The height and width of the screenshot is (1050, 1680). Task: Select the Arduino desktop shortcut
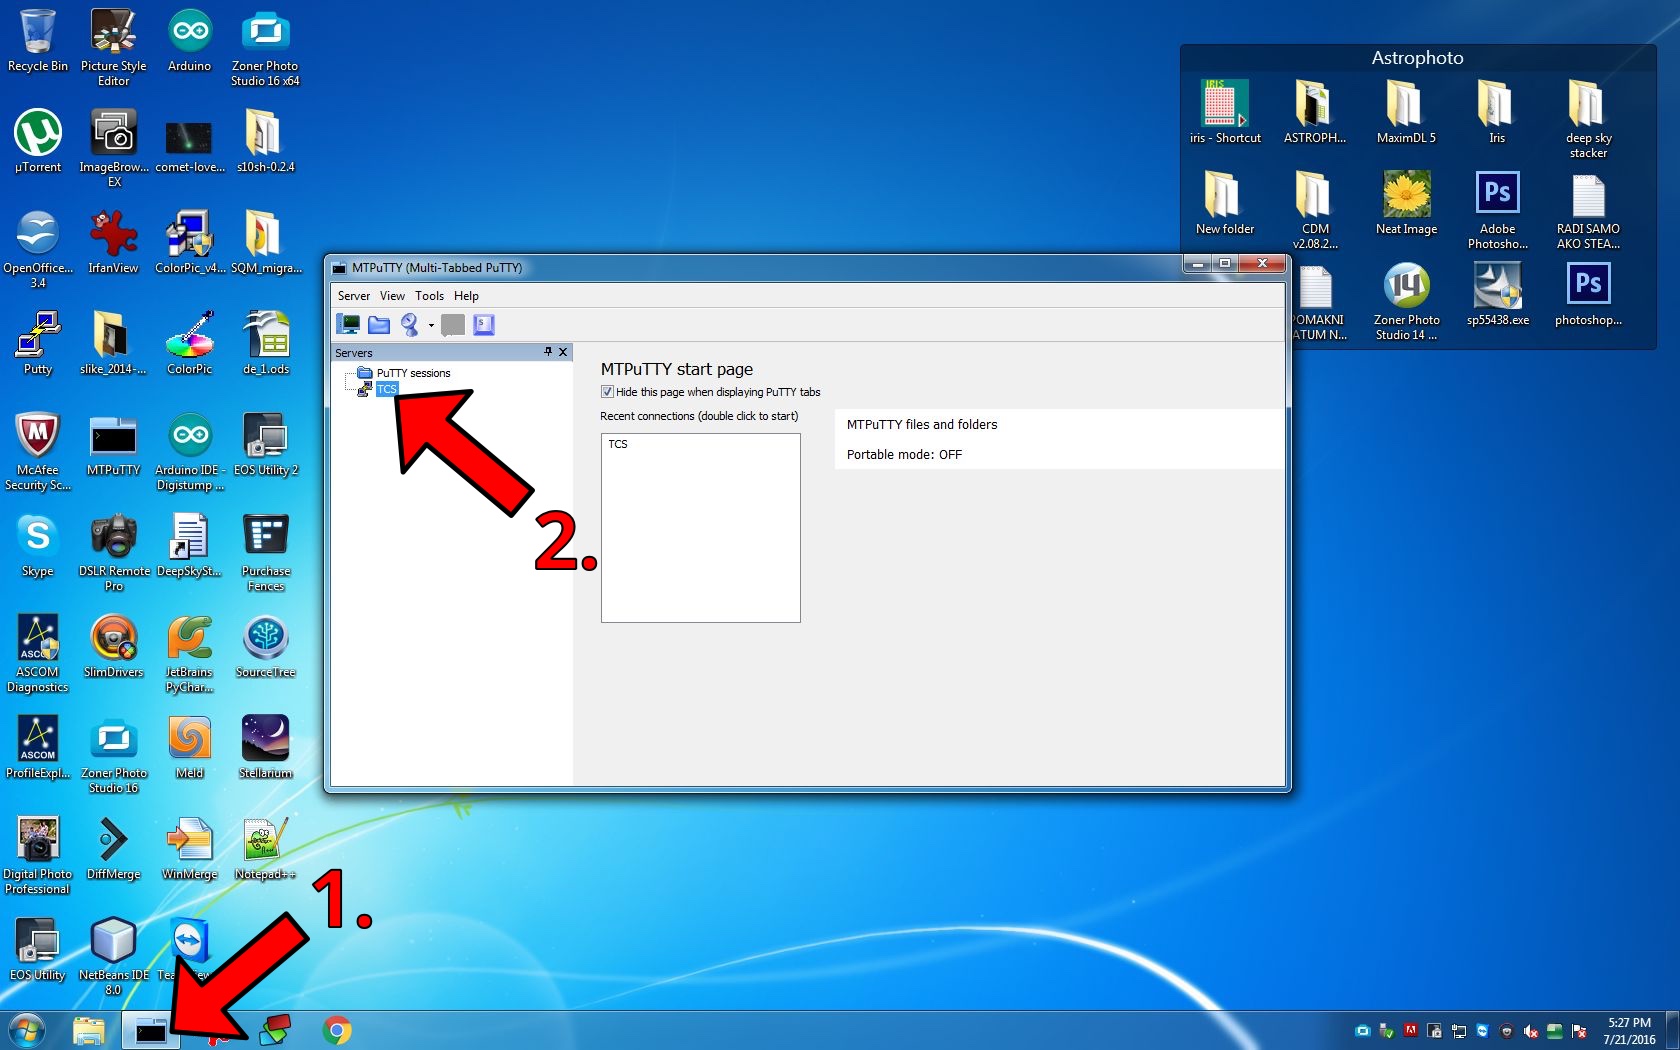(190, 42)
